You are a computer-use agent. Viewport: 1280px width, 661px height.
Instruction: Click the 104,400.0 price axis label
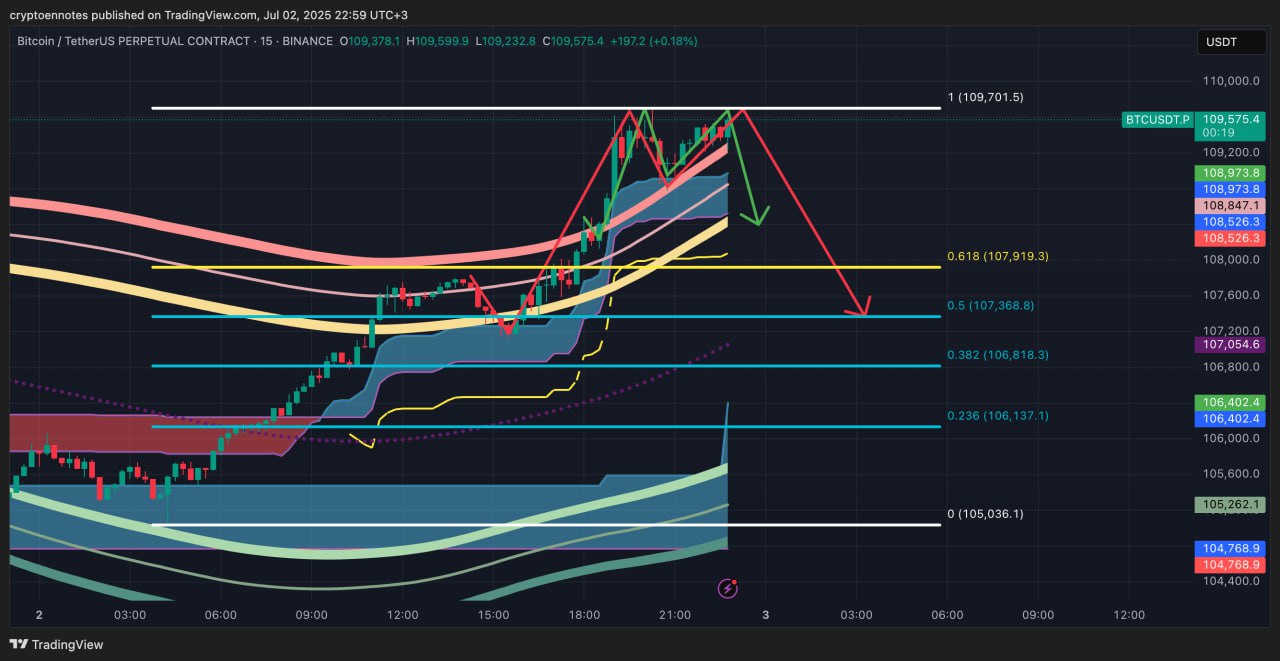pos(1231,580)
